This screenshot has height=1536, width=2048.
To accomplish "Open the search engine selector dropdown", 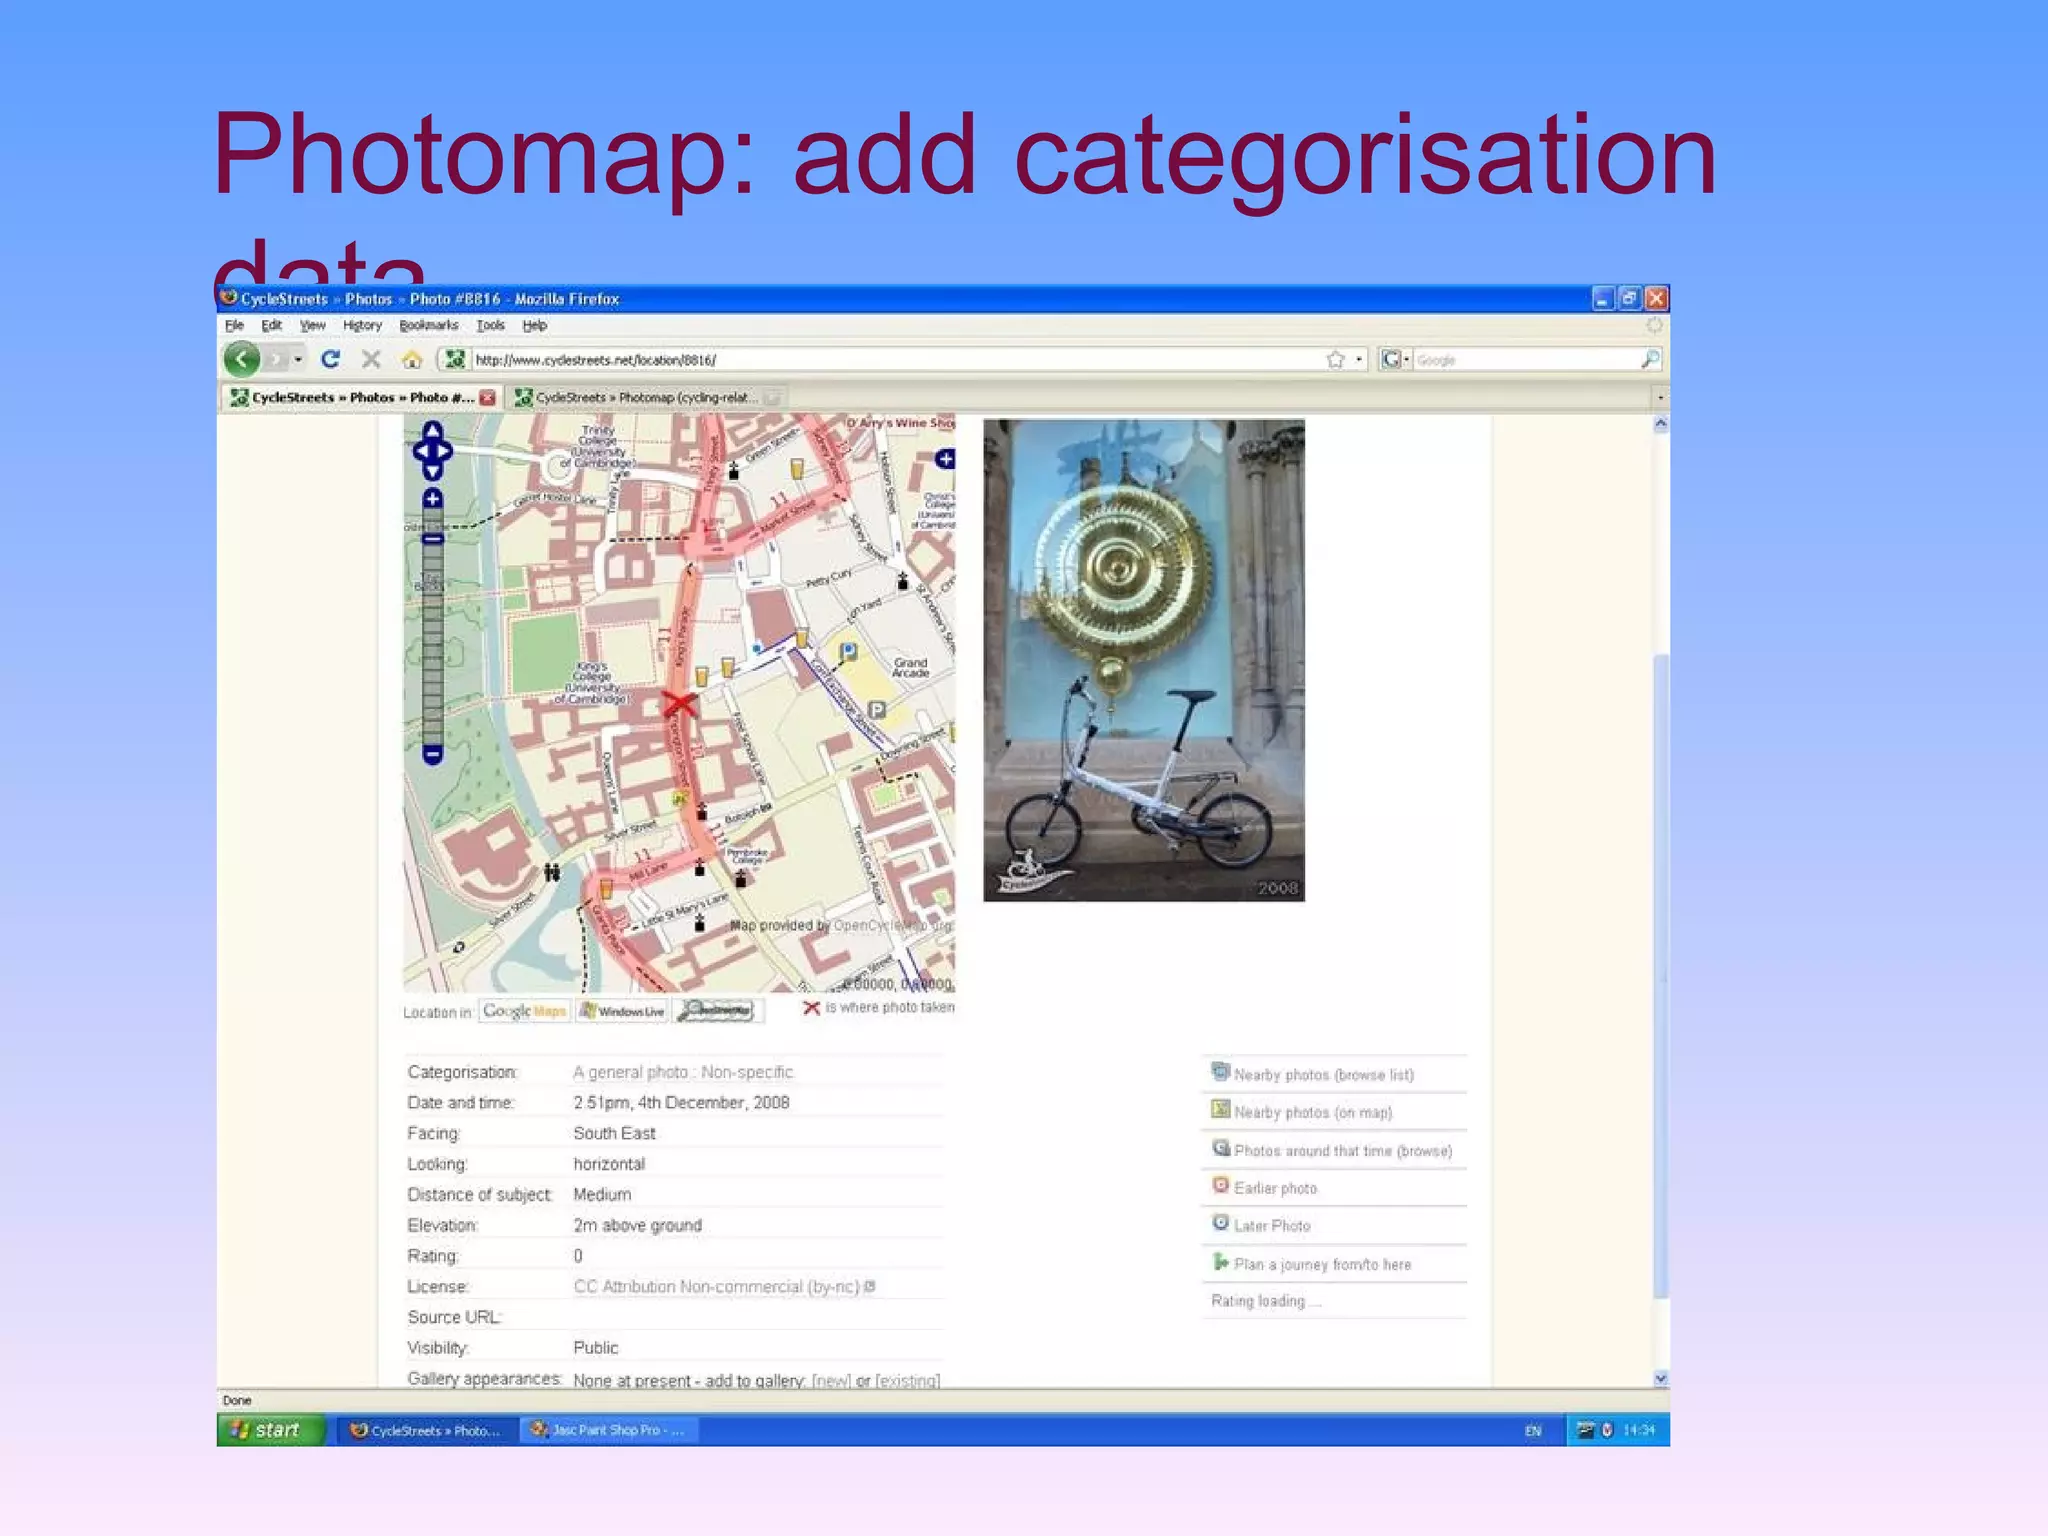I will pos(1395,359).
